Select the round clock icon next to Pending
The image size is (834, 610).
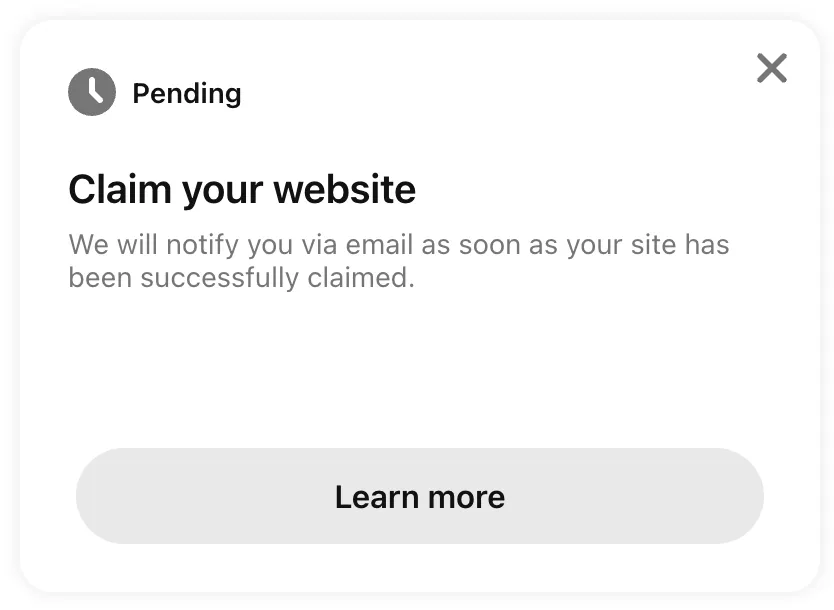92,93
